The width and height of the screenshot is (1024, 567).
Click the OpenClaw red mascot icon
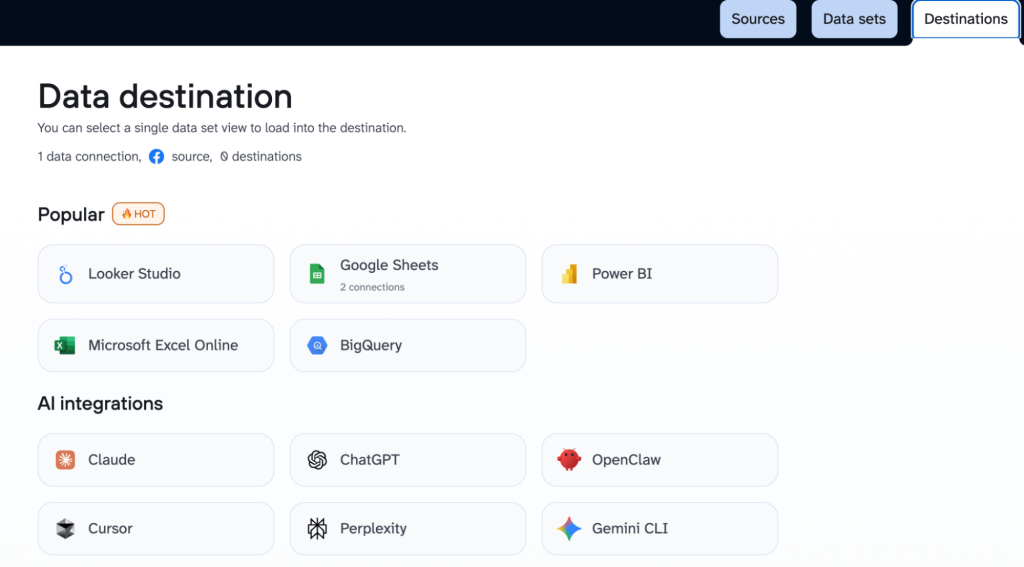[x=569, y=460]
